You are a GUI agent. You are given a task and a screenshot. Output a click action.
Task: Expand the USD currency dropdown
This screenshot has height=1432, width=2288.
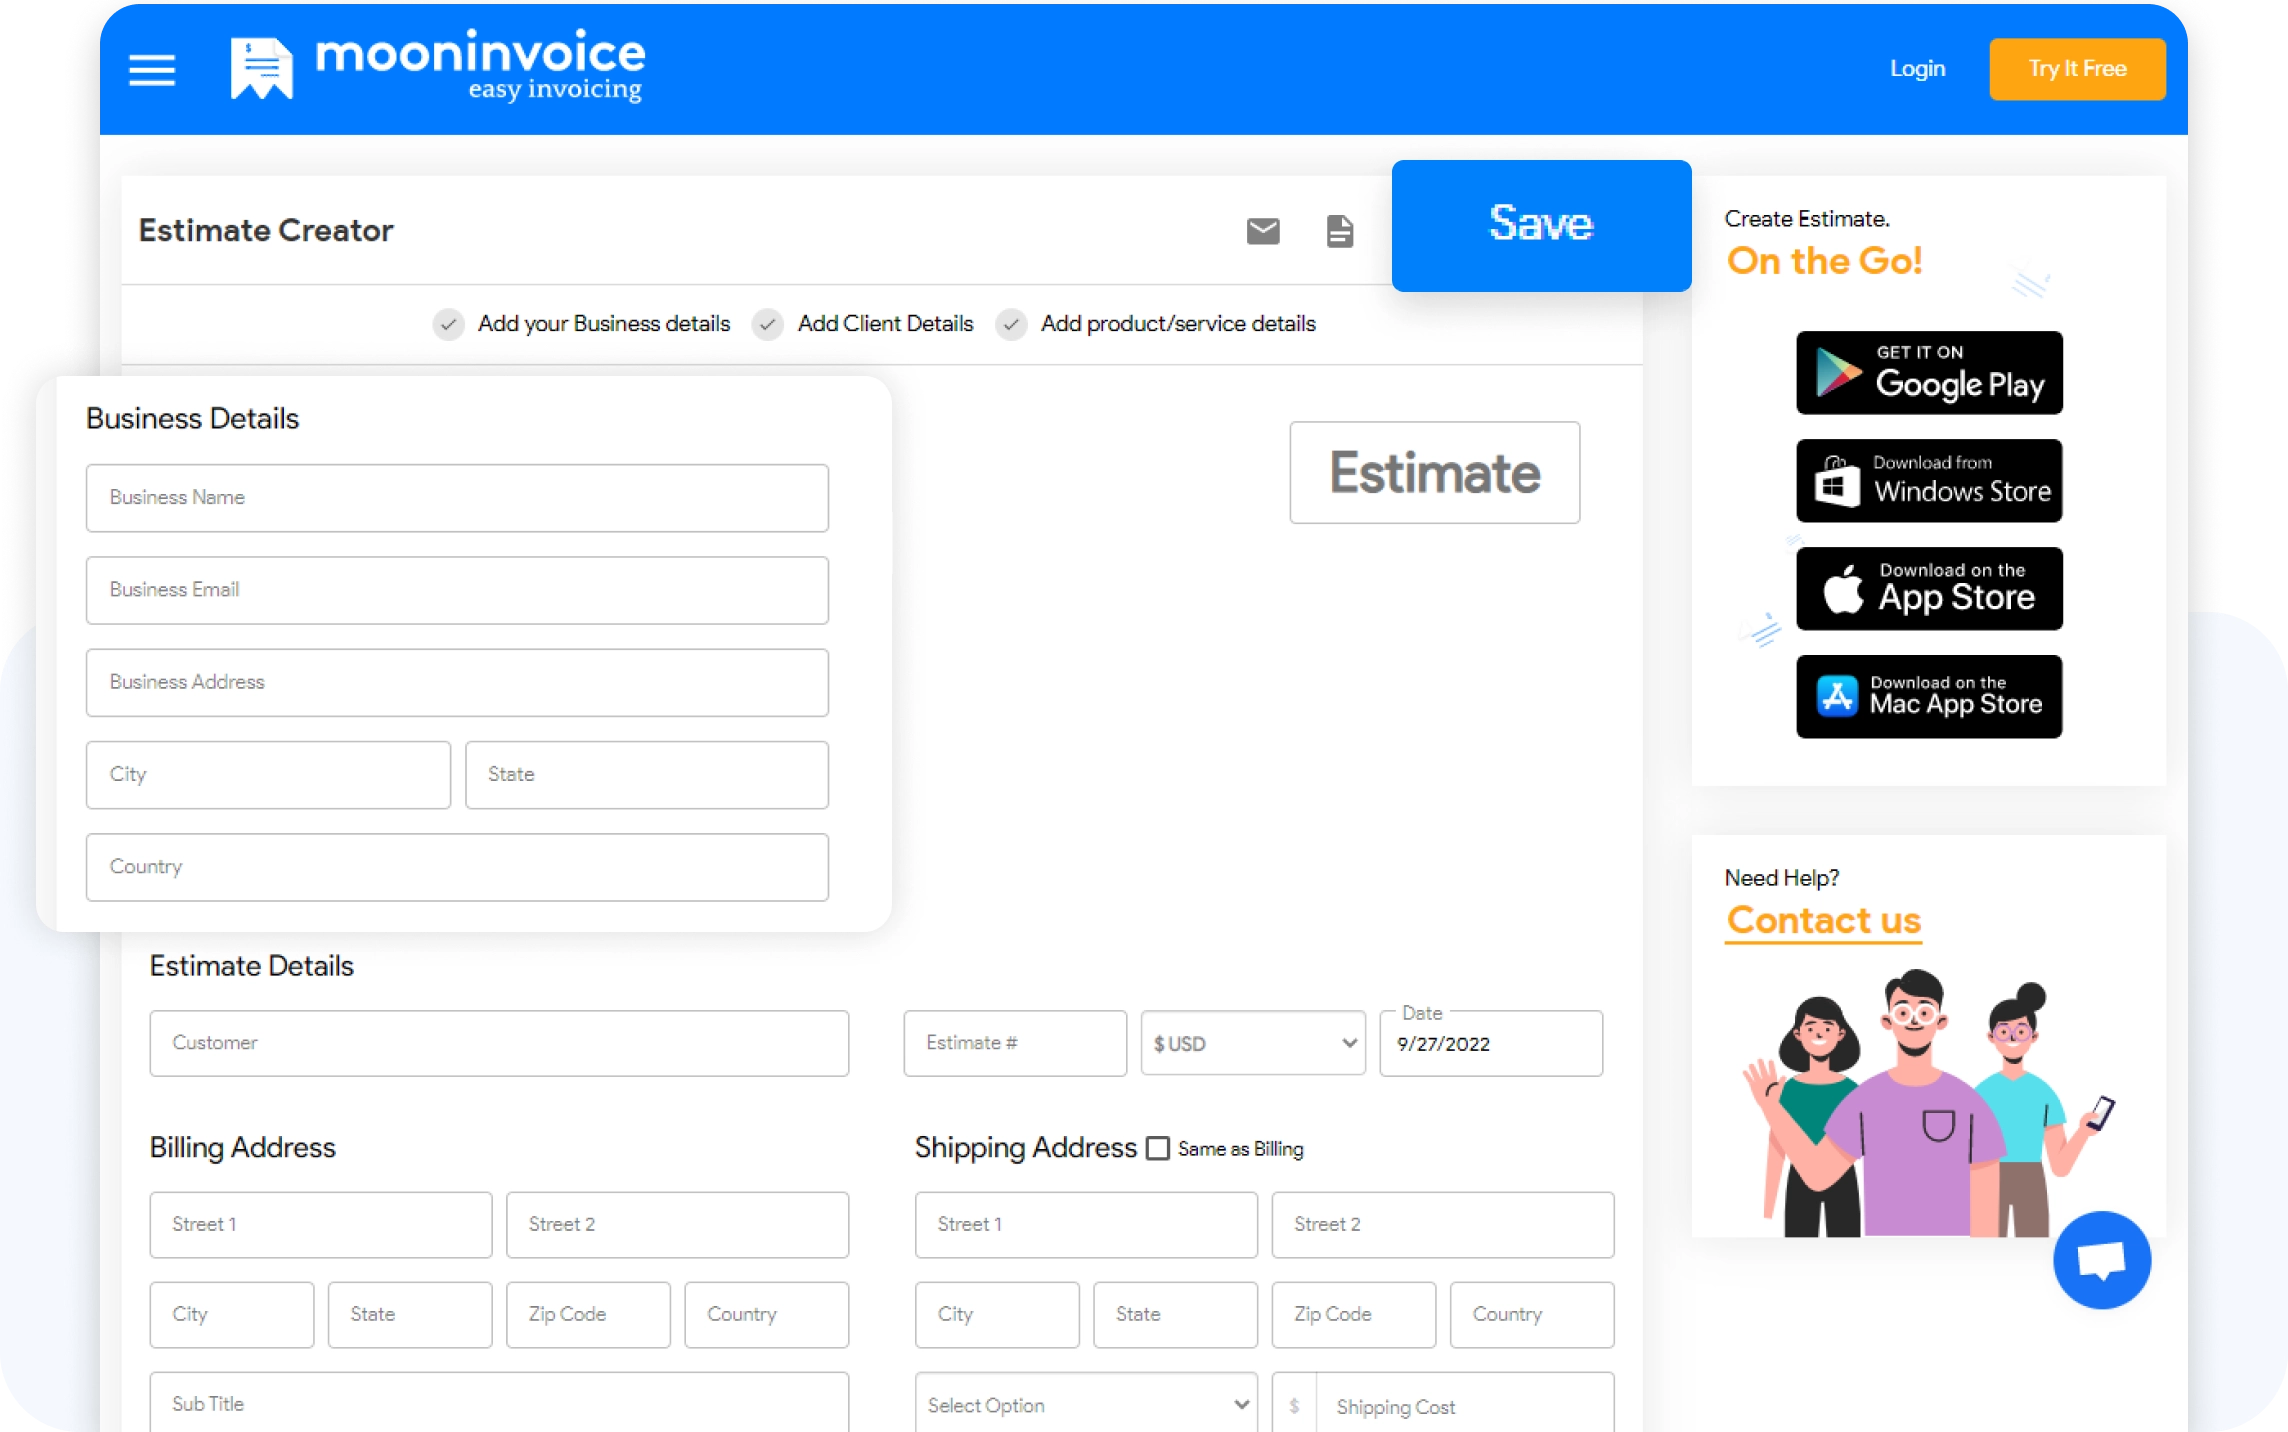pyautogui.click(x=1252, y=1043)
